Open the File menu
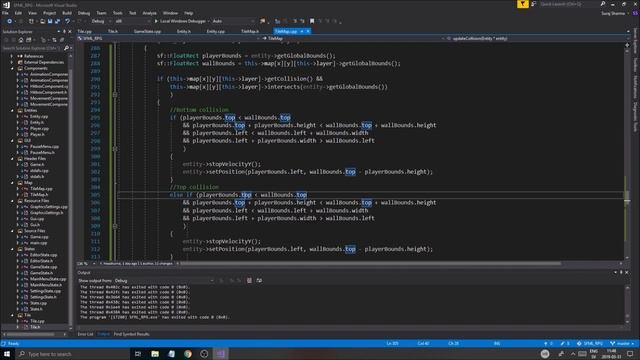640x360 pixels. (5, 13)
